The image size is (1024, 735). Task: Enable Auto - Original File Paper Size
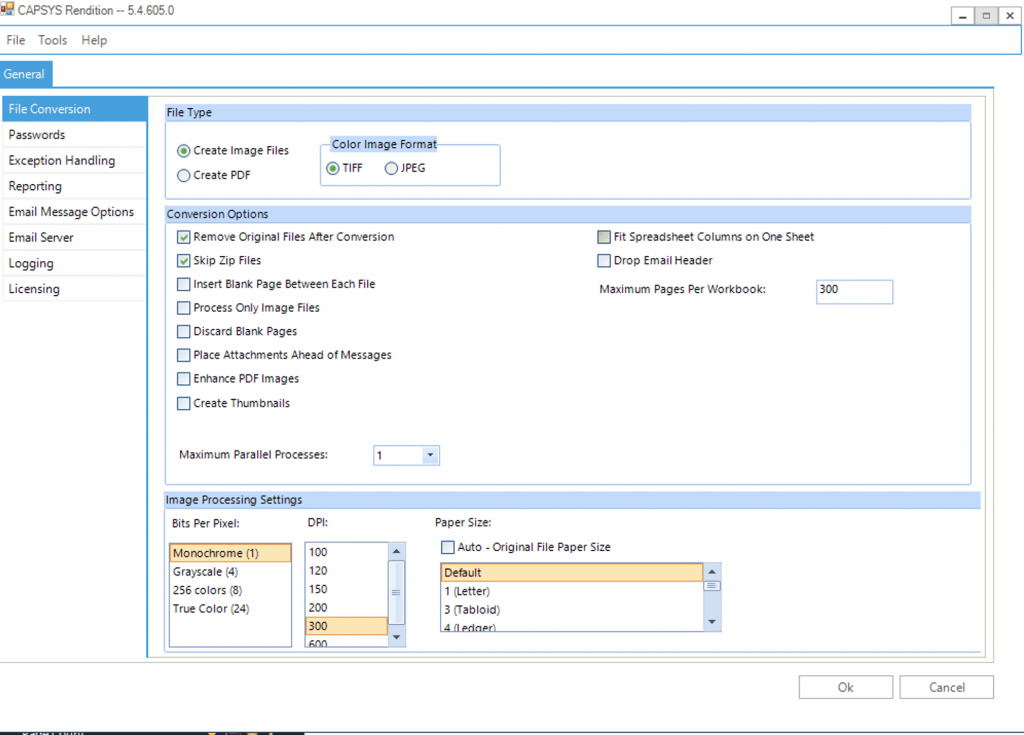click(448, 547)
